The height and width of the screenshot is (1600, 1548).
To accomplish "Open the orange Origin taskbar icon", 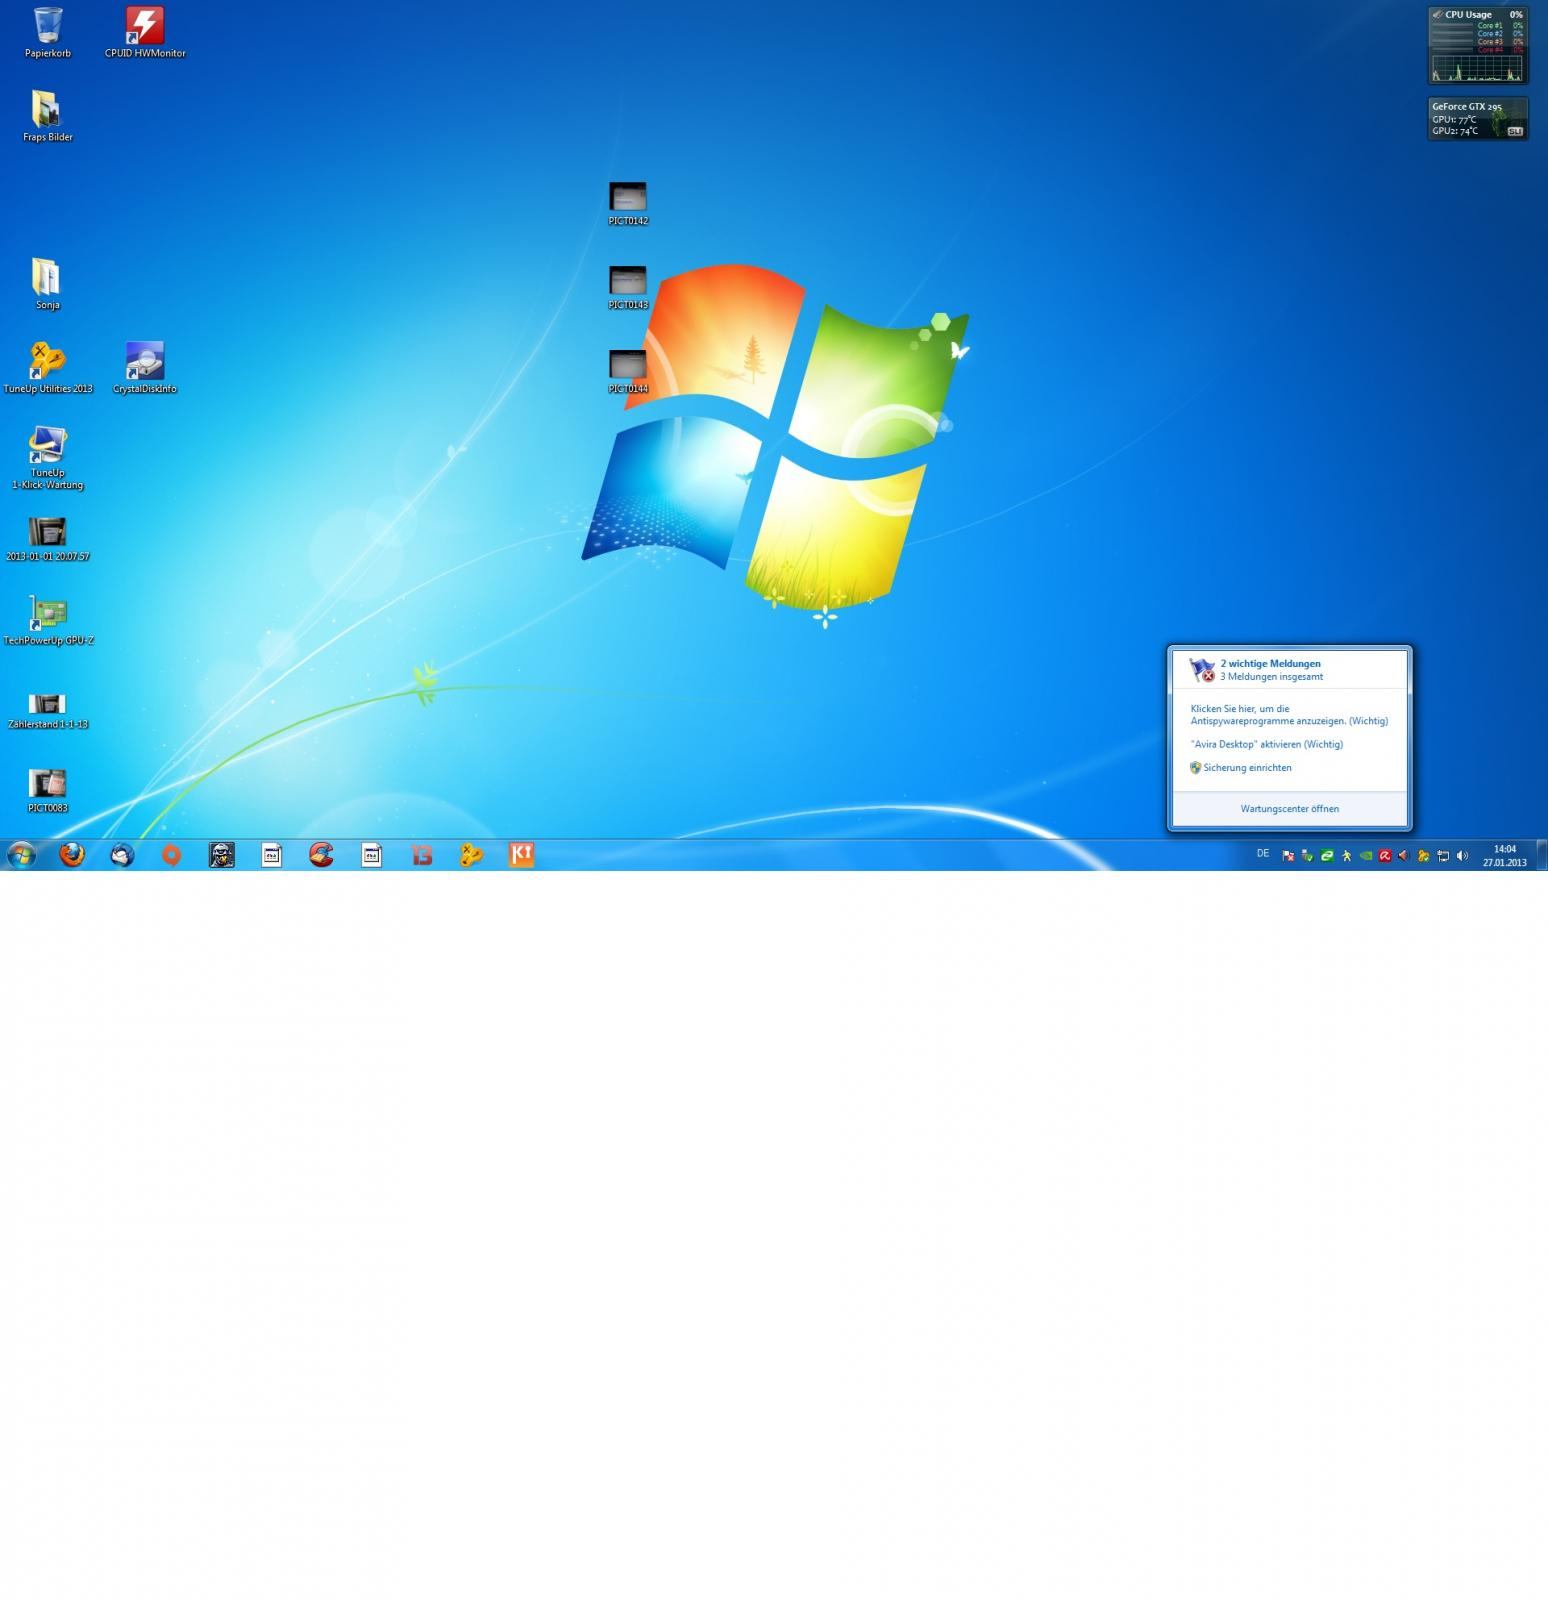I will (x=172, y=855).
